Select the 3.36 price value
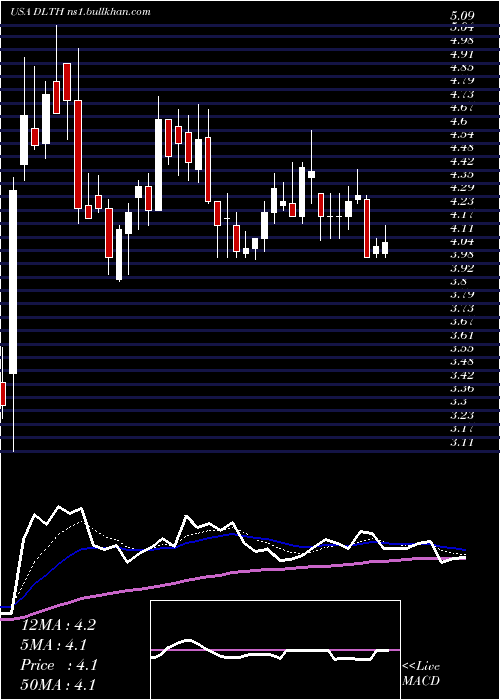This screenshot has width=500, height=700. (462, 389)
